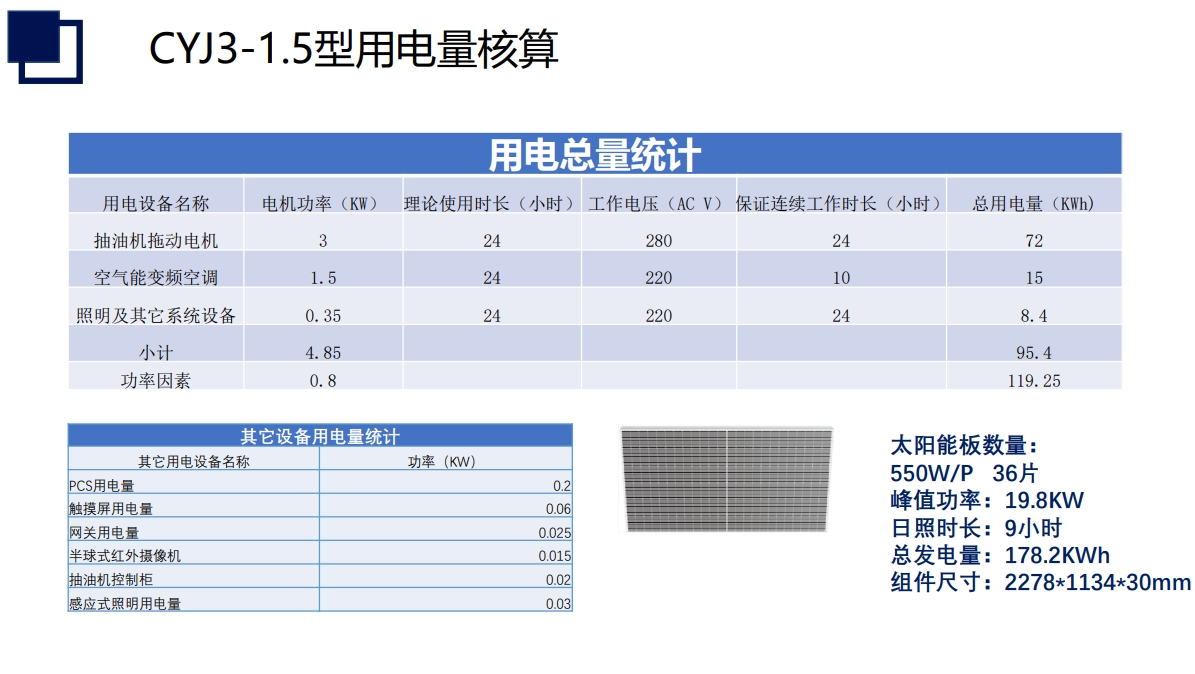This screenshot has height=674, width=1195.
Task: Click the 触摸屏用电量 row label
Action: pos(111,509)
